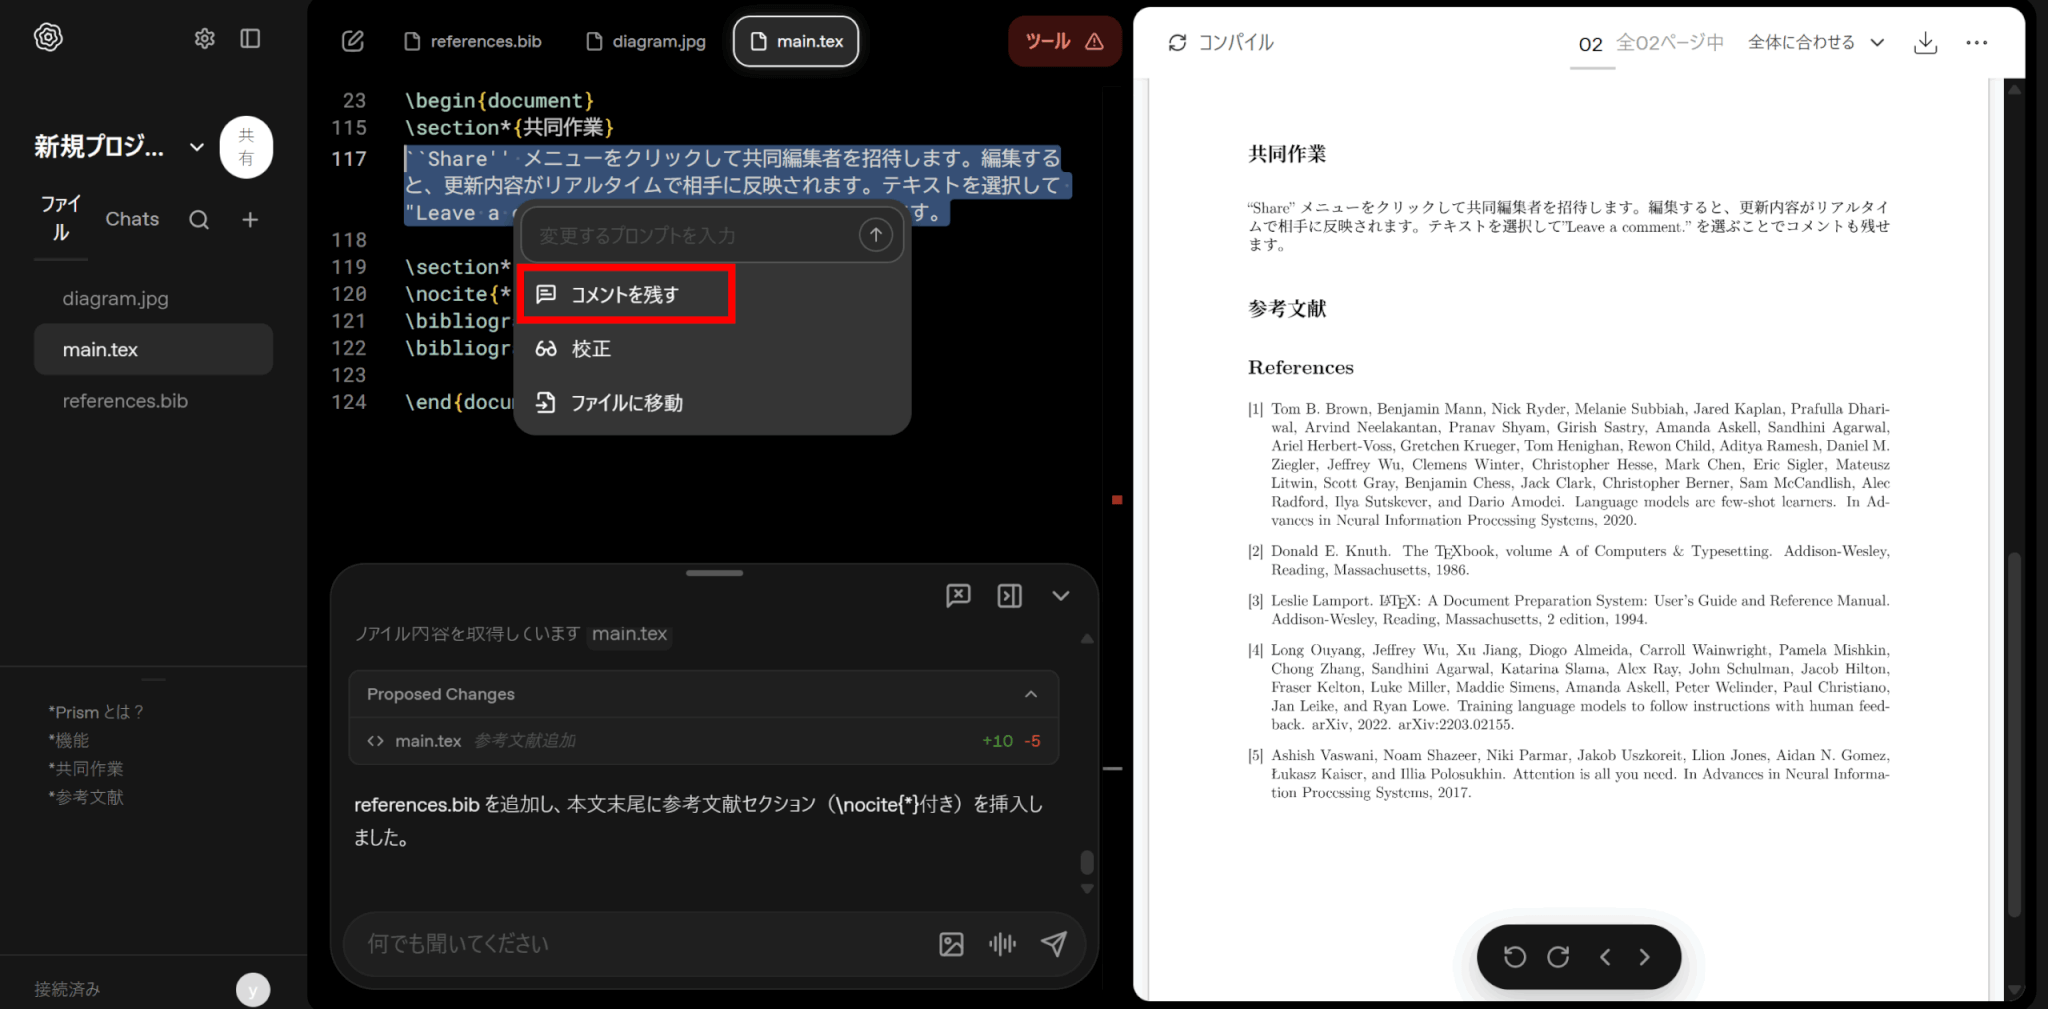Expand the project name dropdown
The height and width of the screenshot is (1009, 2048).
[197, 147]
